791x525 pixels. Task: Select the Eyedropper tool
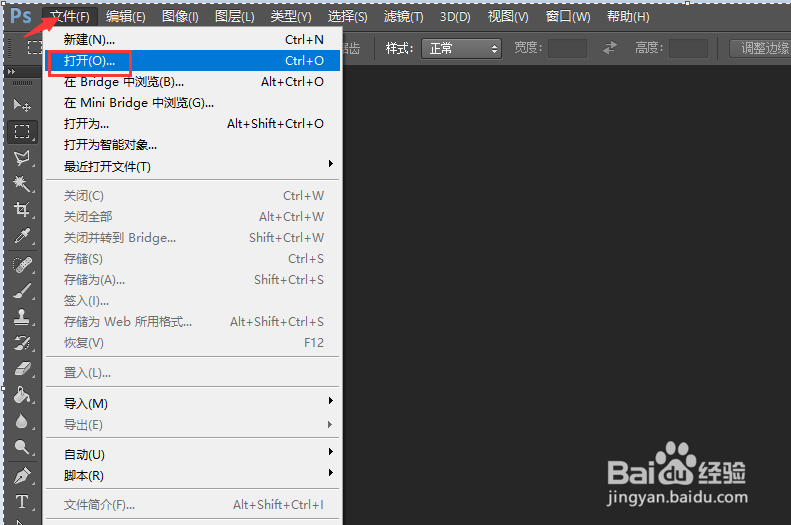tap(22, 236)
